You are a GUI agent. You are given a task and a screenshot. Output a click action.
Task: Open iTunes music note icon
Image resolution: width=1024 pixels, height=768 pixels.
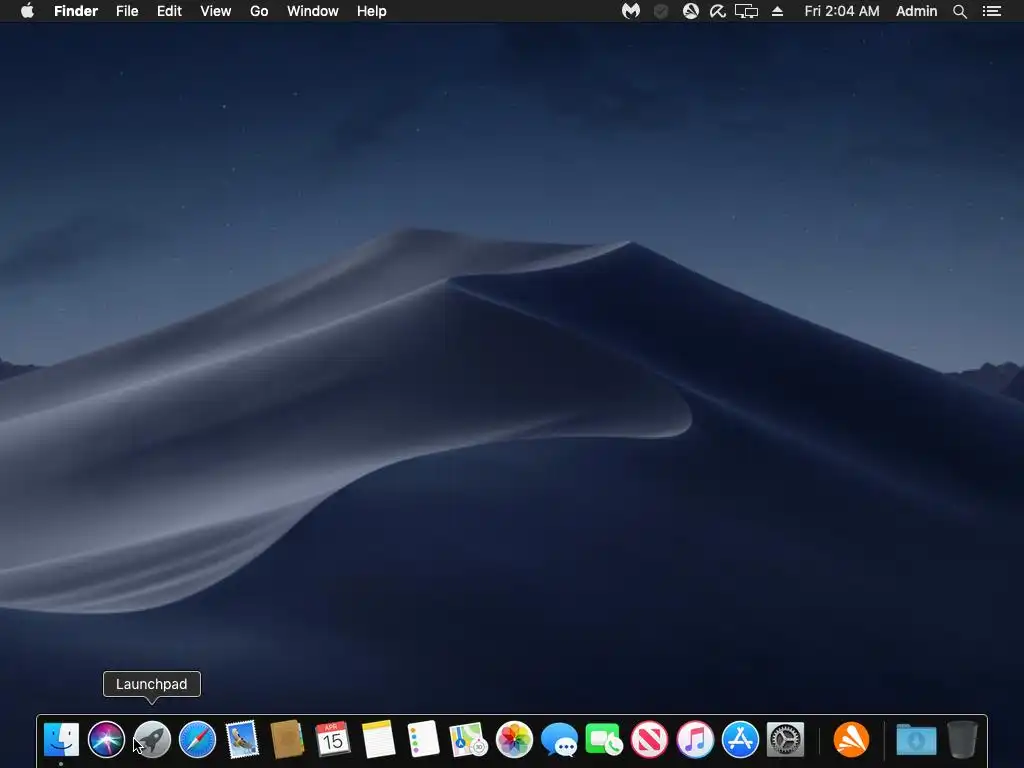click(695, 740)
